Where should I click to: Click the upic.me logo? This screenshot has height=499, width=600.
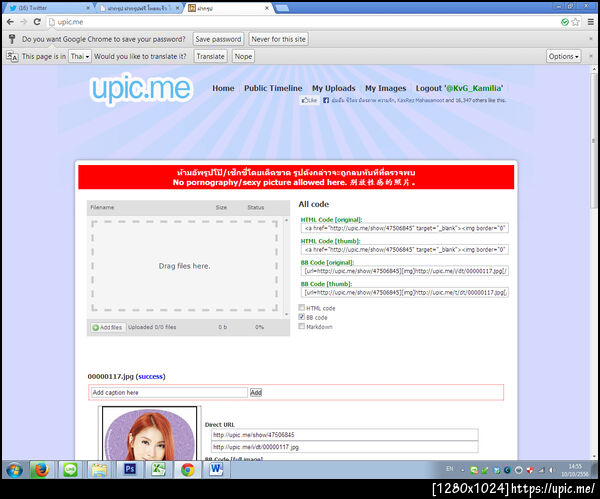point(141,88)
